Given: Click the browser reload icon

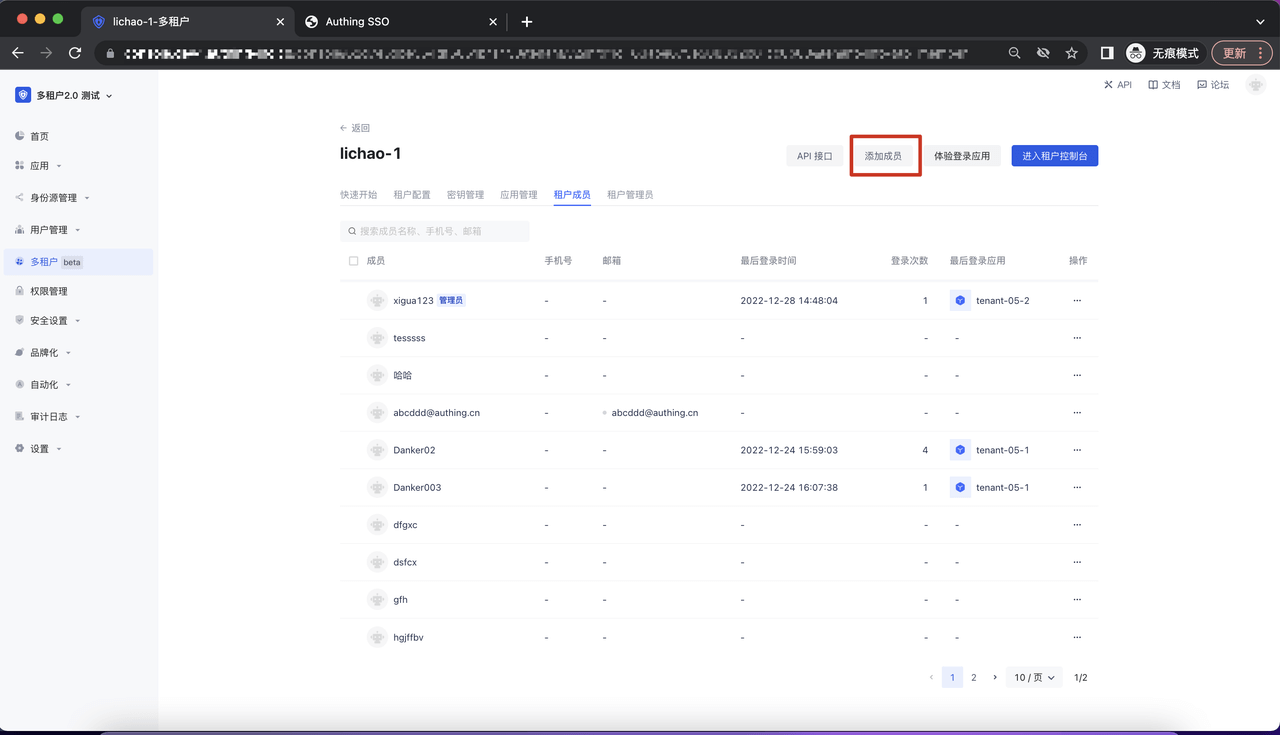Looking at the screenshot, I should [75, 53].
